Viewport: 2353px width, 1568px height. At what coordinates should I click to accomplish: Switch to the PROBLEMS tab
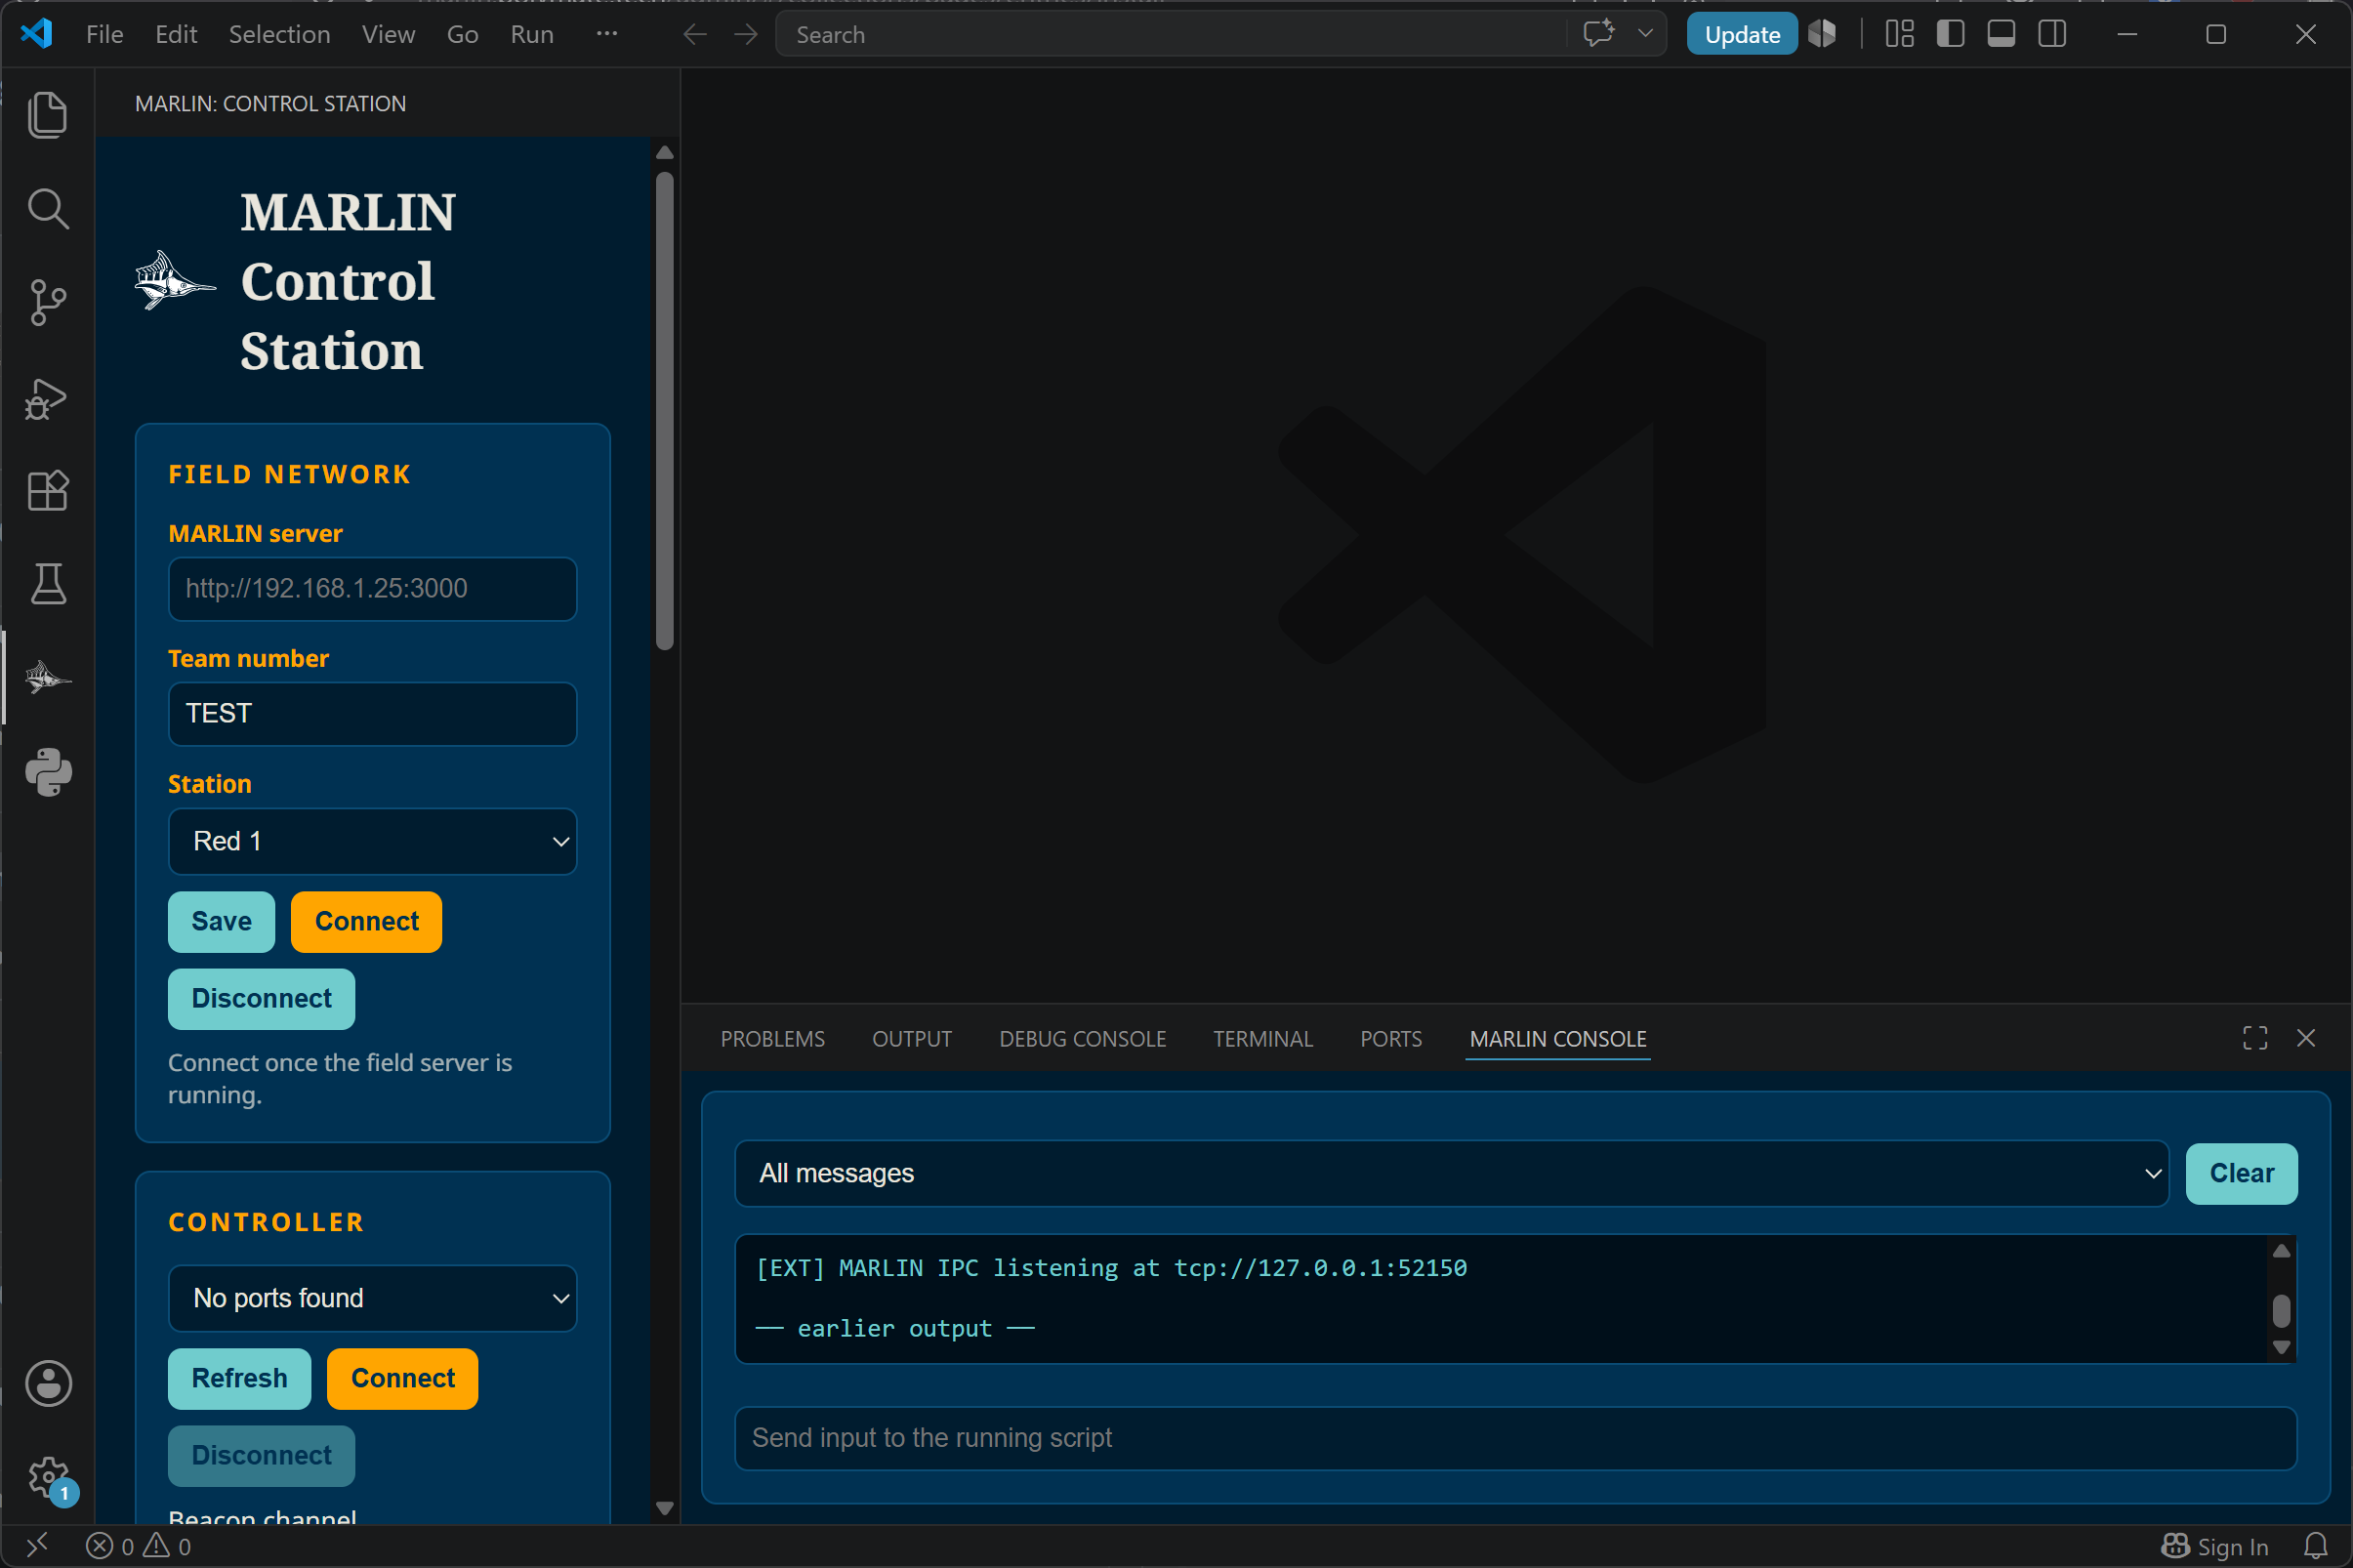click(772, 1039)
